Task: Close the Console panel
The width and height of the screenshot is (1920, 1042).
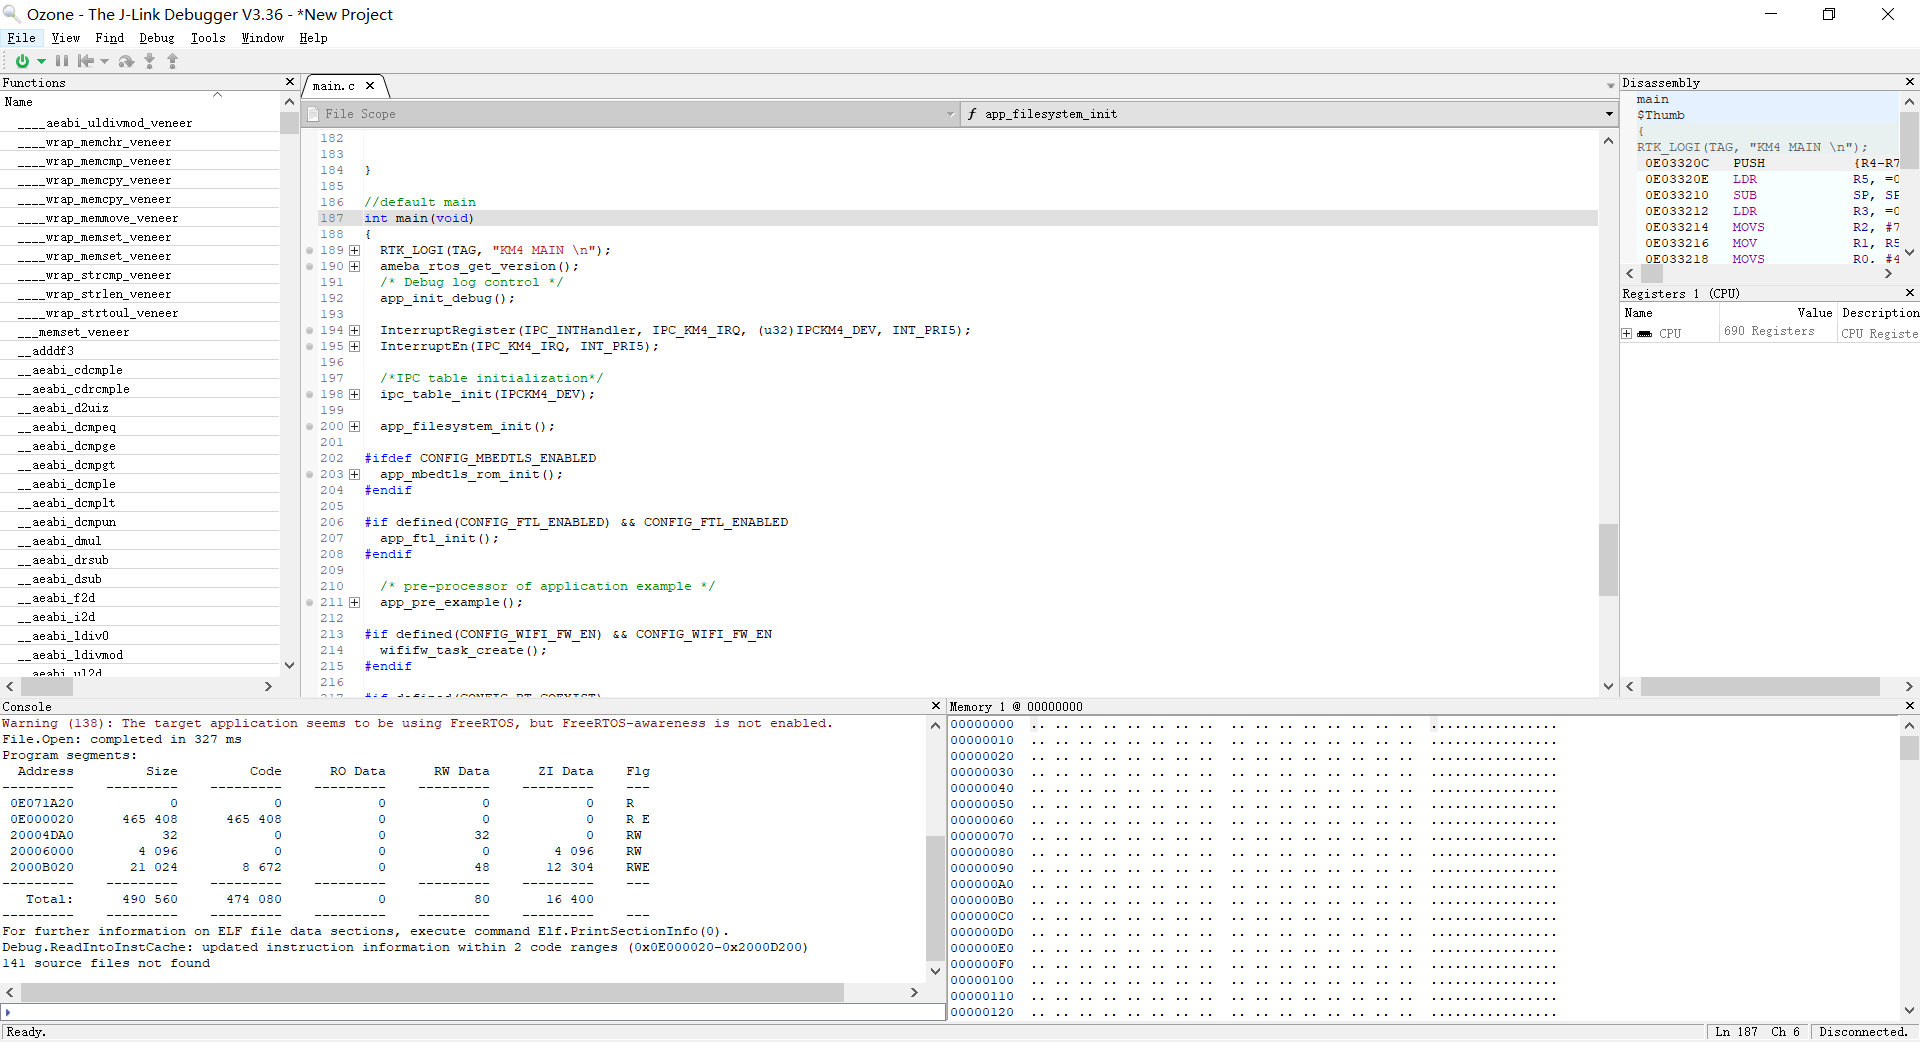Action: 936,706
